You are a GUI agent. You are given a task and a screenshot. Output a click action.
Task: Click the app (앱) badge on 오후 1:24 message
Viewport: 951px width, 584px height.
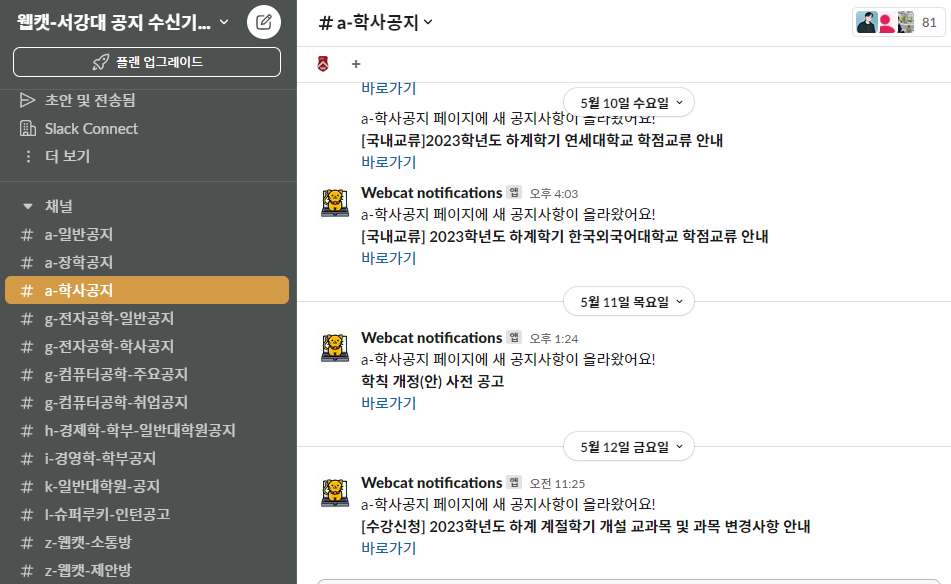tap(514, 337)
